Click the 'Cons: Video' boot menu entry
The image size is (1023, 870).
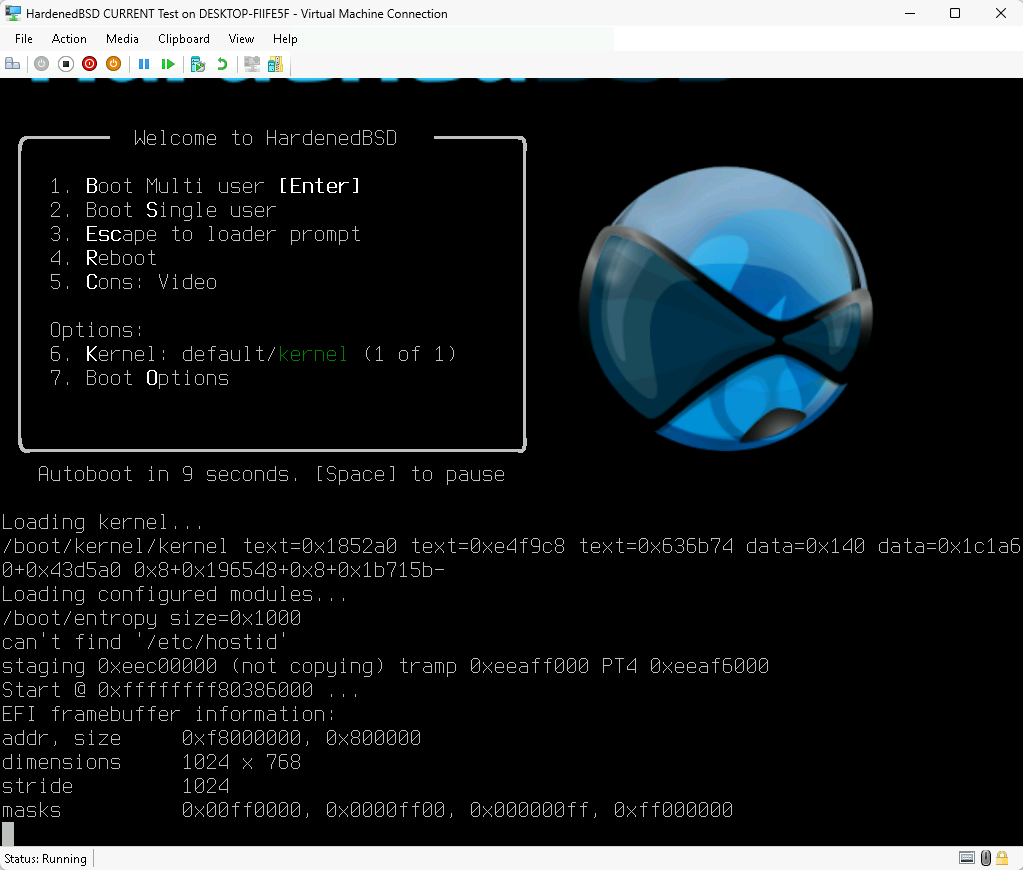click(133, 282)
